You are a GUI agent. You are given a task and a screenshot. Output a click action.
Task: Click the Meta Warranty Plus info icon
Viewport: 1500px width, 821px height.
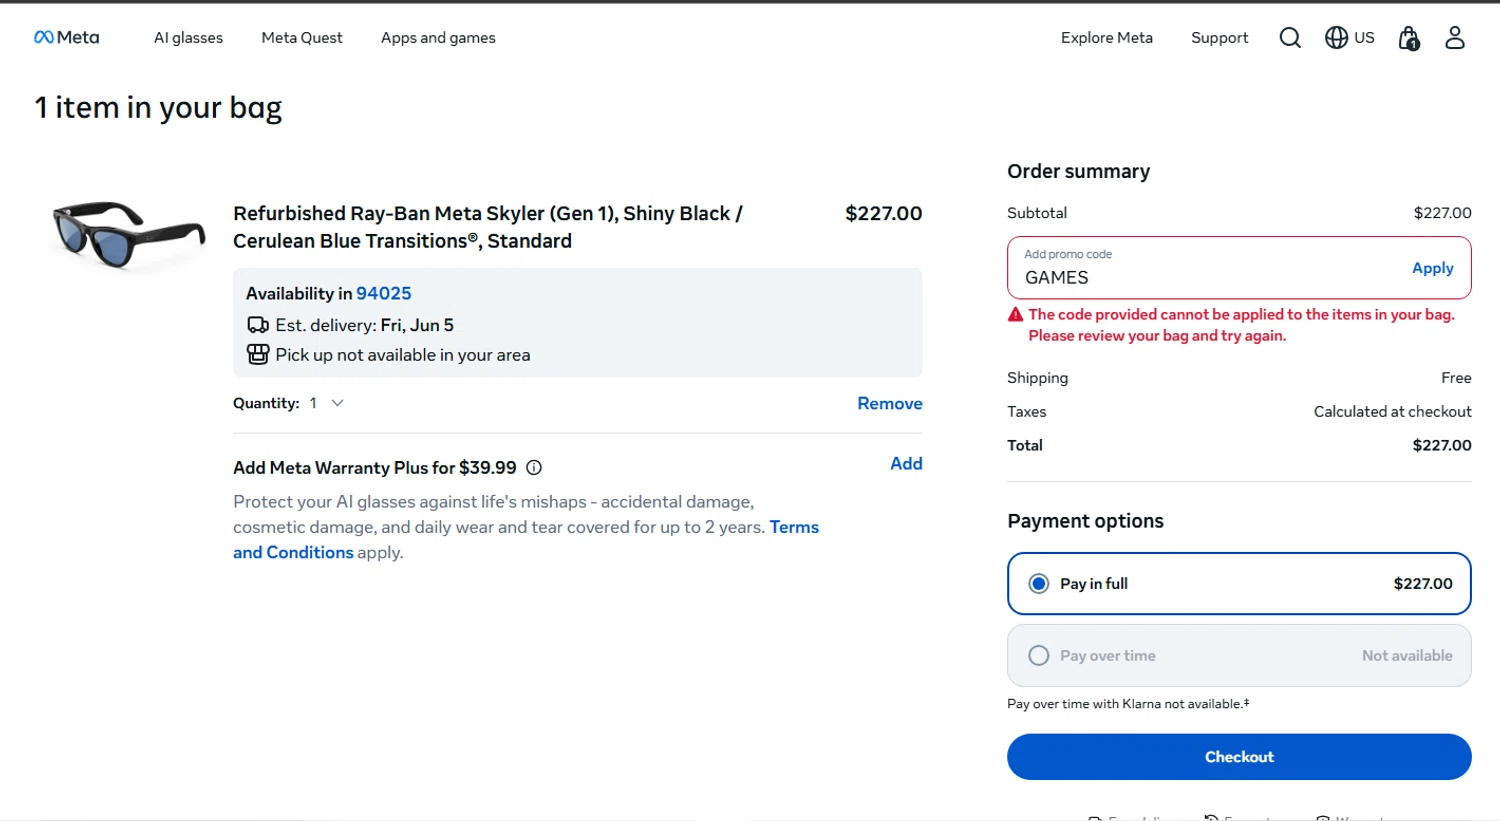(x=534, y=467)
